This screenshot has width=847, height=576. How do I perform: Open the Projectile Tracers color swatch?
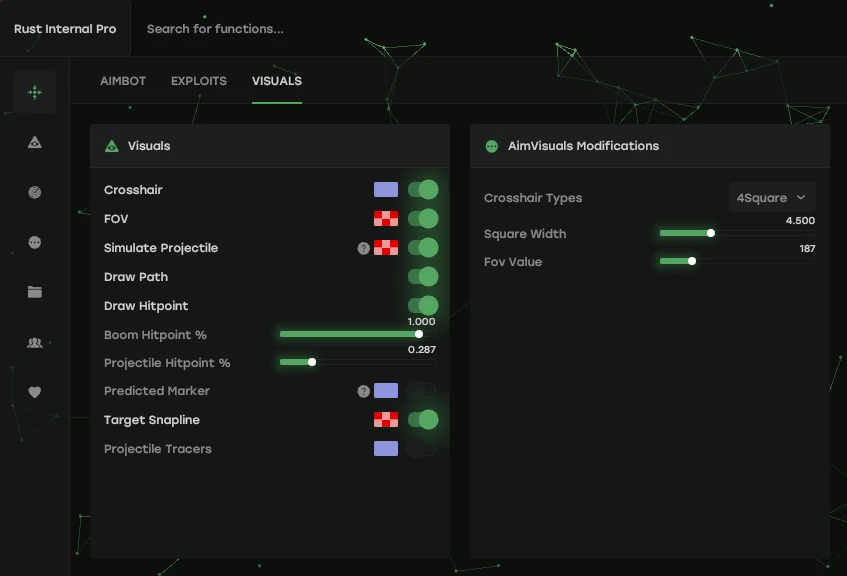click(x=386, y=448)
